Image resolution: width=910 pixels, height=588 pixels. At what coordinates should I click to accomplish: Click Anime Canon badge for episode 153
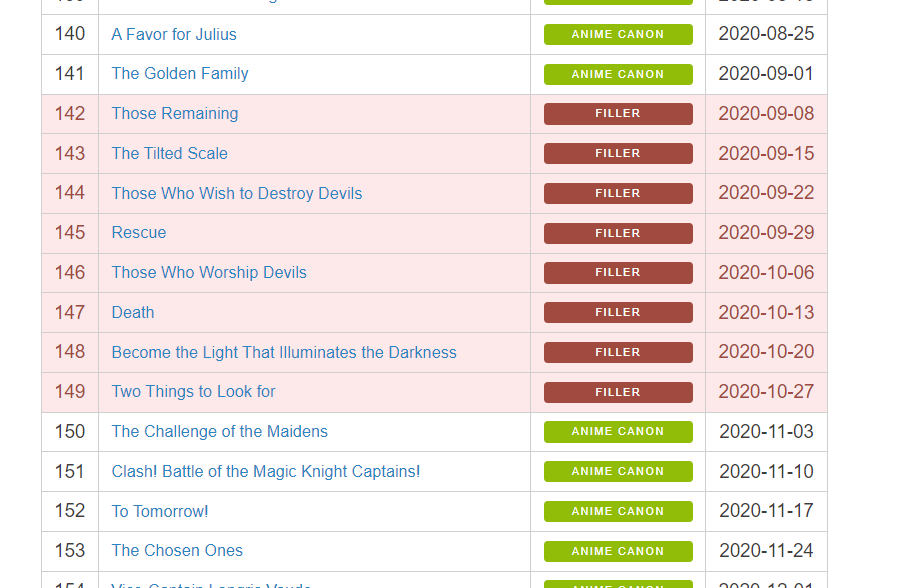pos(618,551)
